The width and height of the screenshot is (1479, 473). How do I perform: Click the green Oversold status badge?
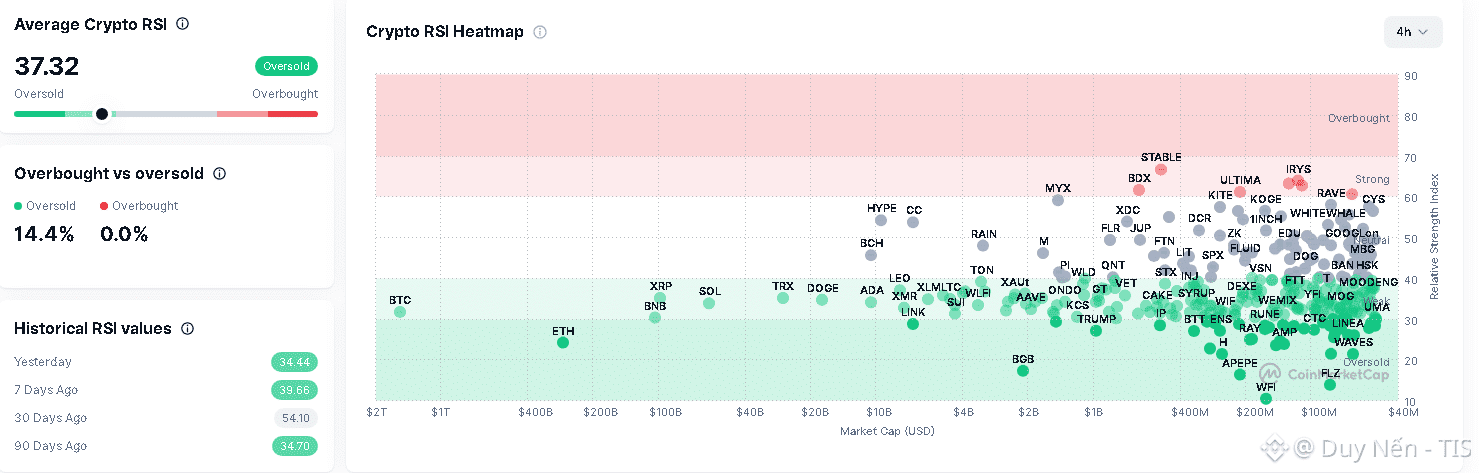click(286, 67)
